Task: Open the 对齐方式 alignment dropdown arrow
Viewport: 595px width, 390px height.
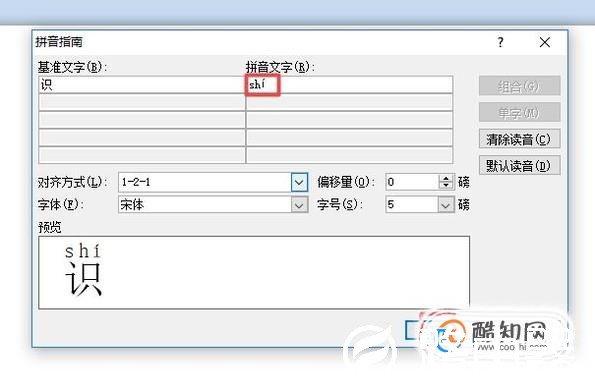Action: coord(299,182)
